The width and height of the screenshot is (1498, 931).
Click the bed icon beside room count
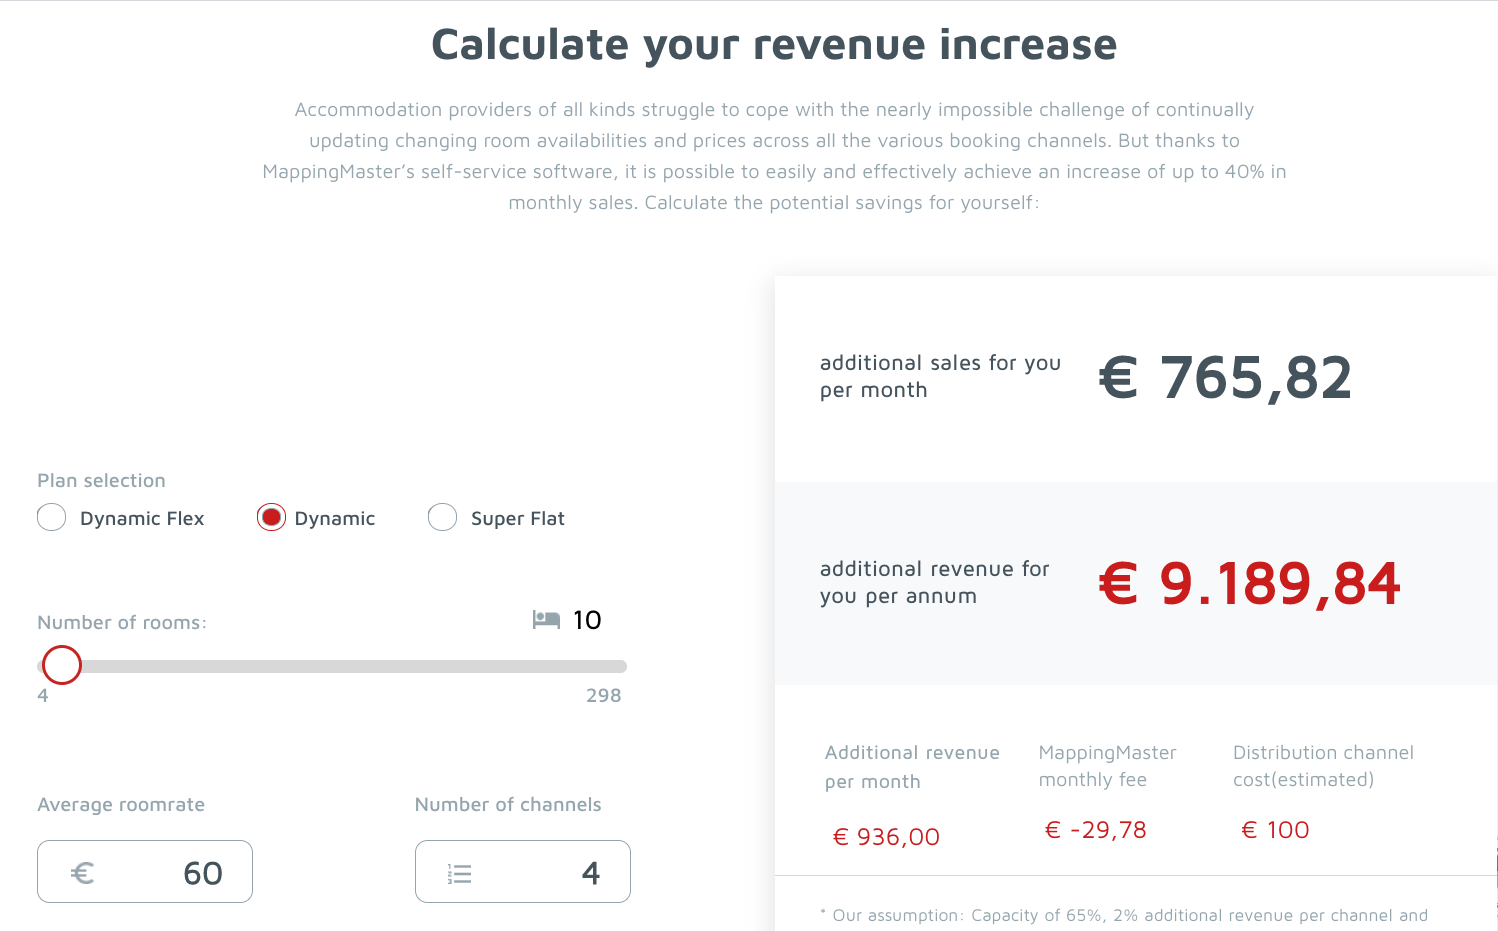click(x=546, y=620)
